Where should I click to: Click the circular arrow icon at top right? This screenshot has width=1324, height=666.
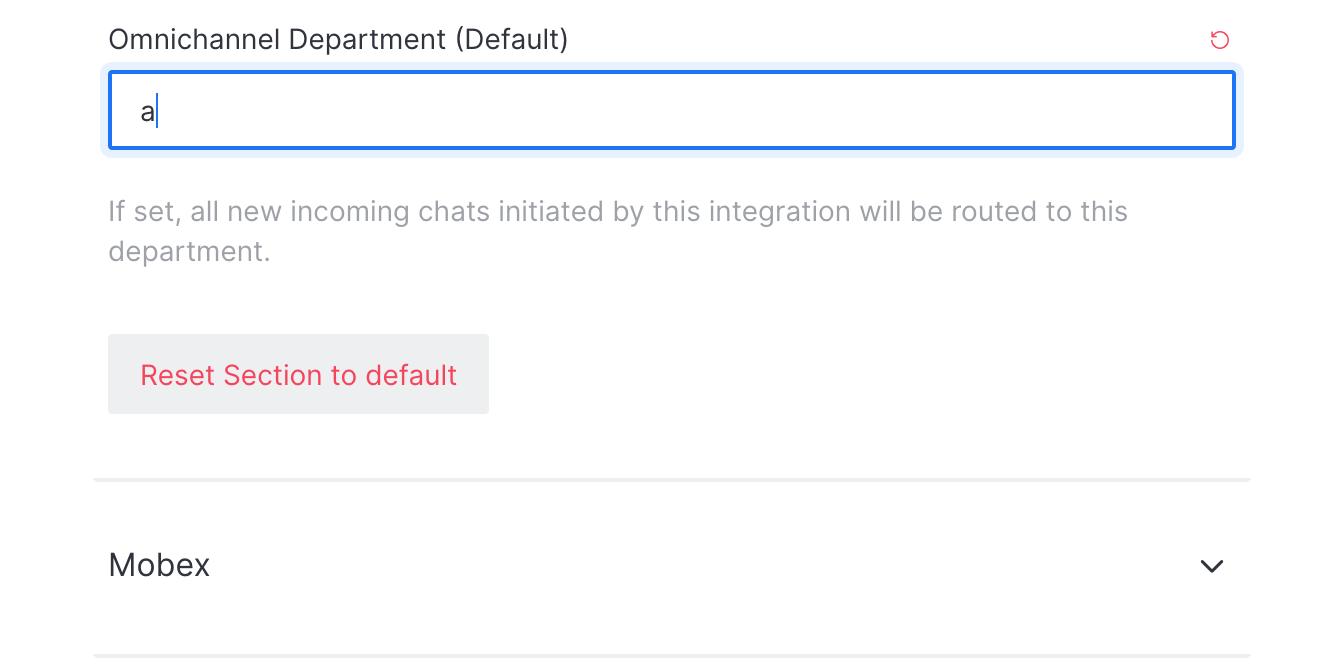click(1219, 40)
